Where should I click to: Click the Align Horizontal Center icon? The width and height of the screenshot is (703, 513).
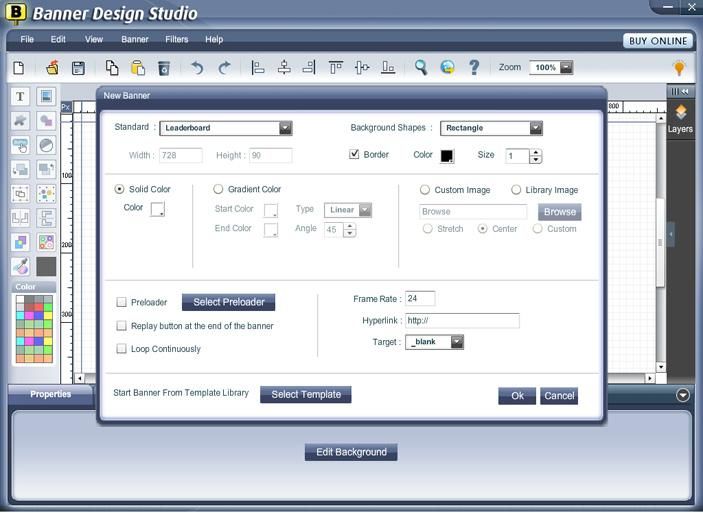click(x=284, y=68)
